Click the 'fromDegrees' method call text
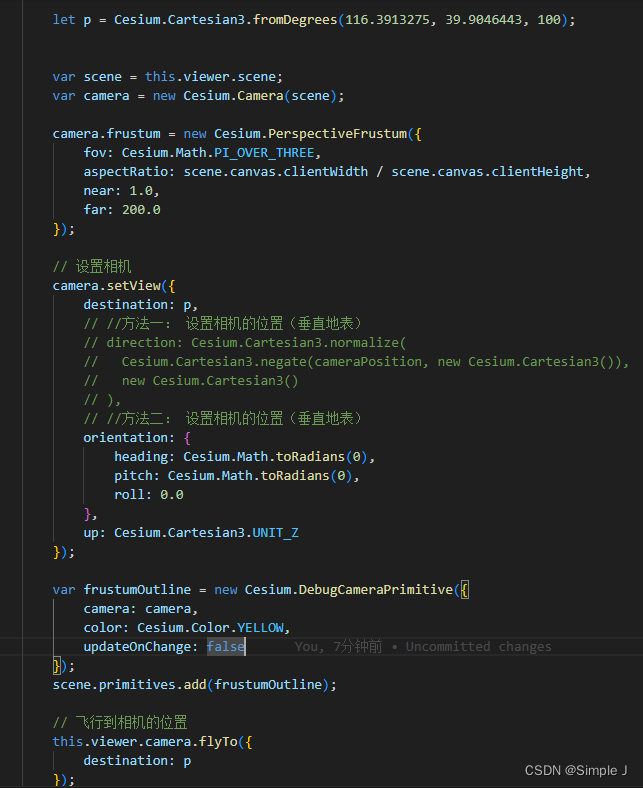Viewport: 643px width, 788px height. (x=295, y=20)
